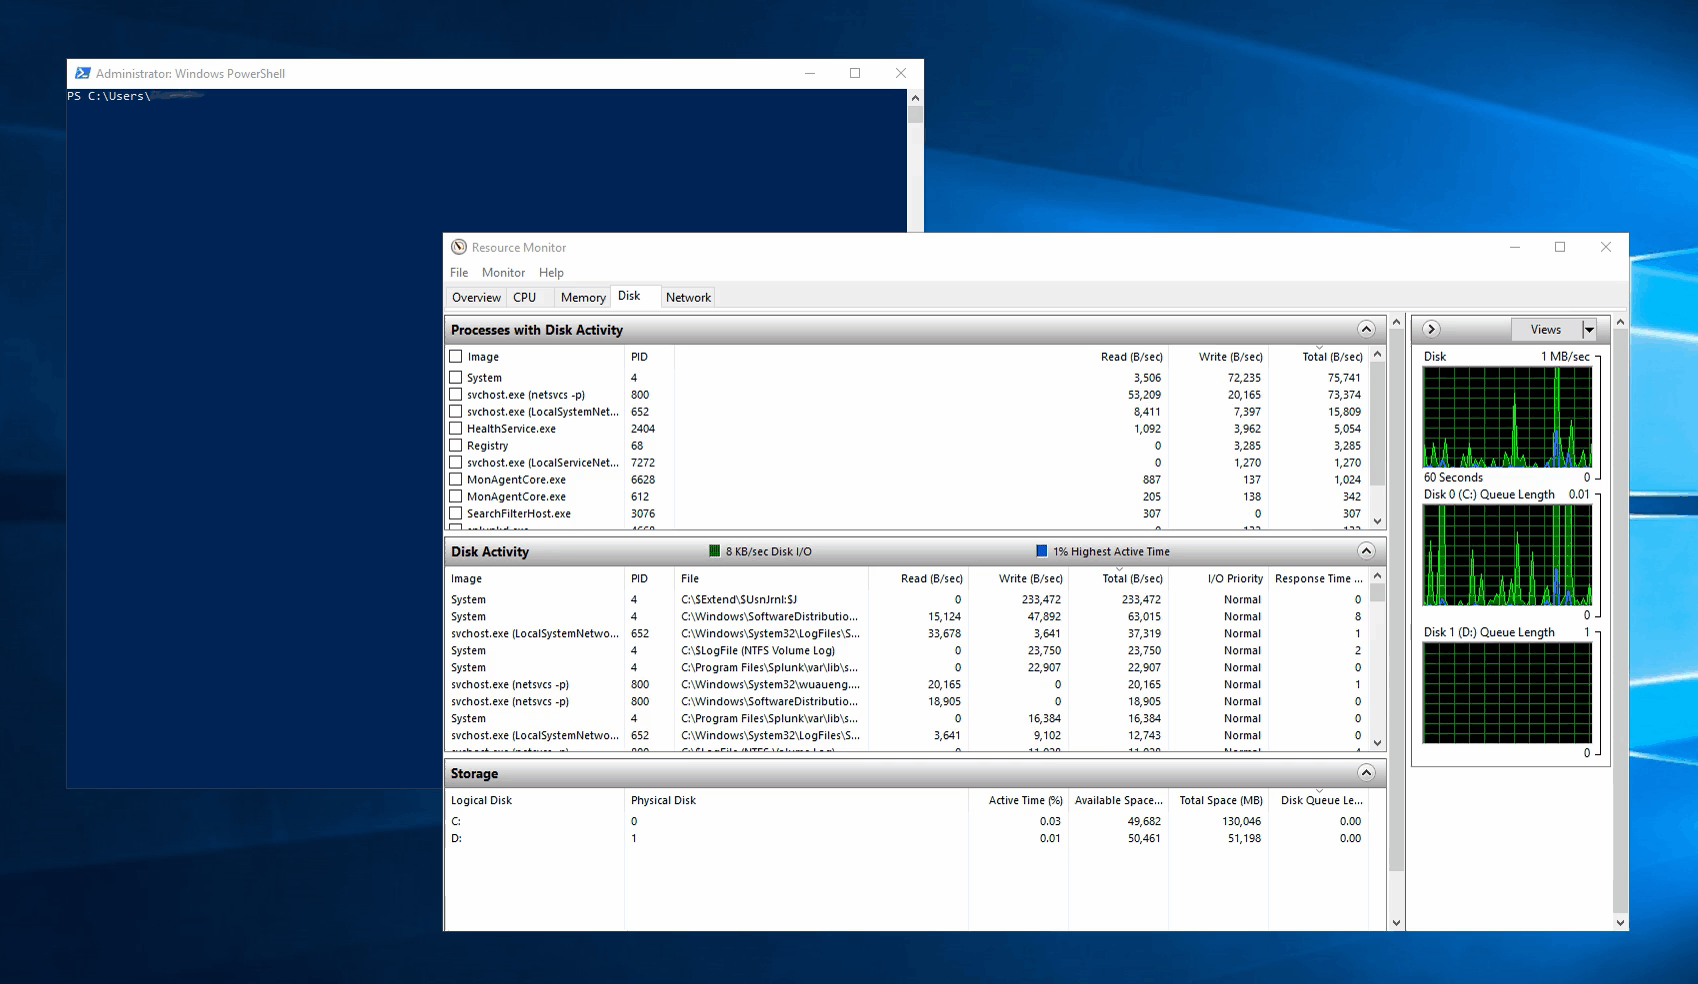The image size is (1698, 984).
Task: Click the green Disk I/O legend indicator
Action: tap(714, 551)
